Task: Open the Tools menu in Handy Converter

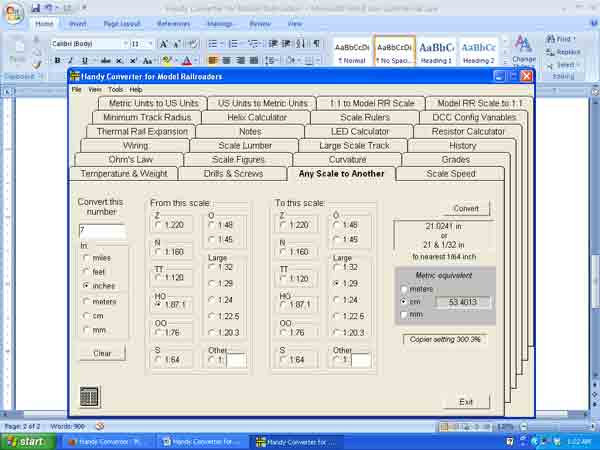Action: (x=115, y=90)
